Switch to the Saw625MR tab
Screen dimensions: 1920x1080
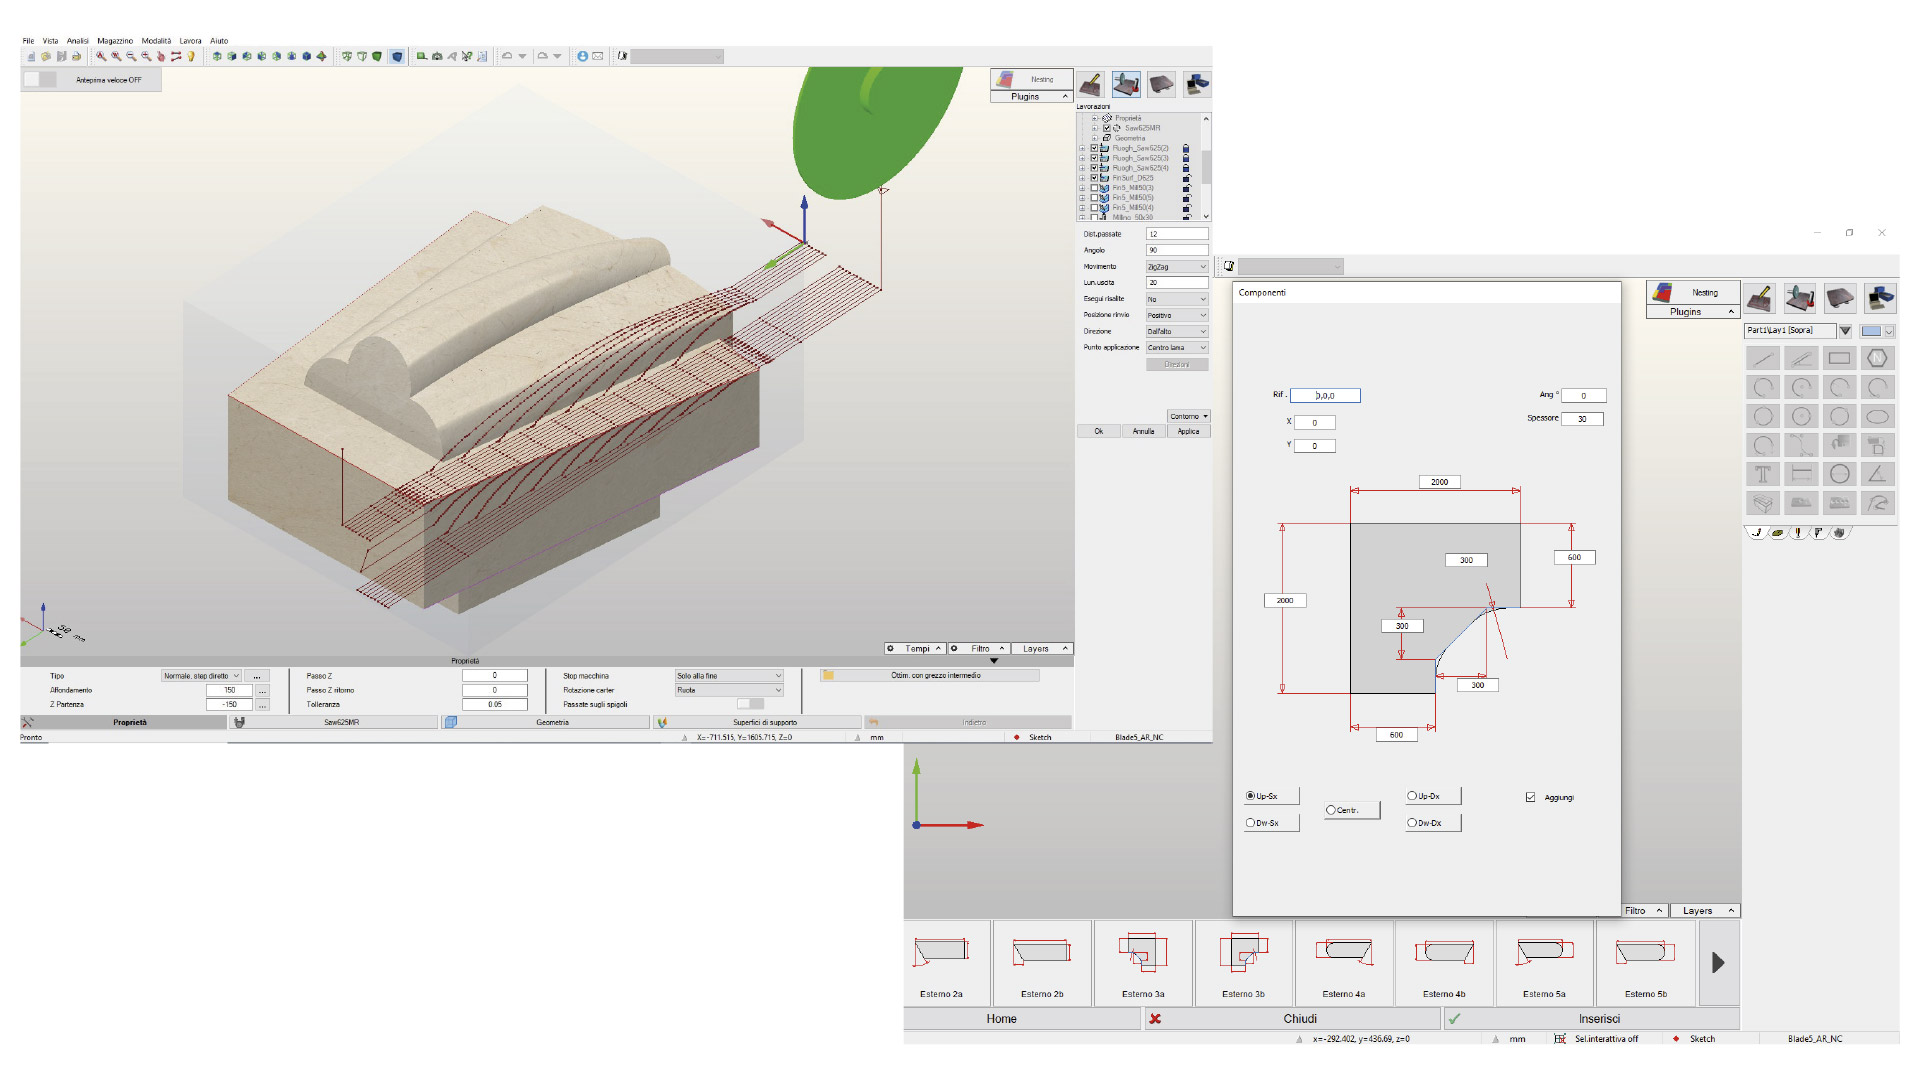(334, 722)
